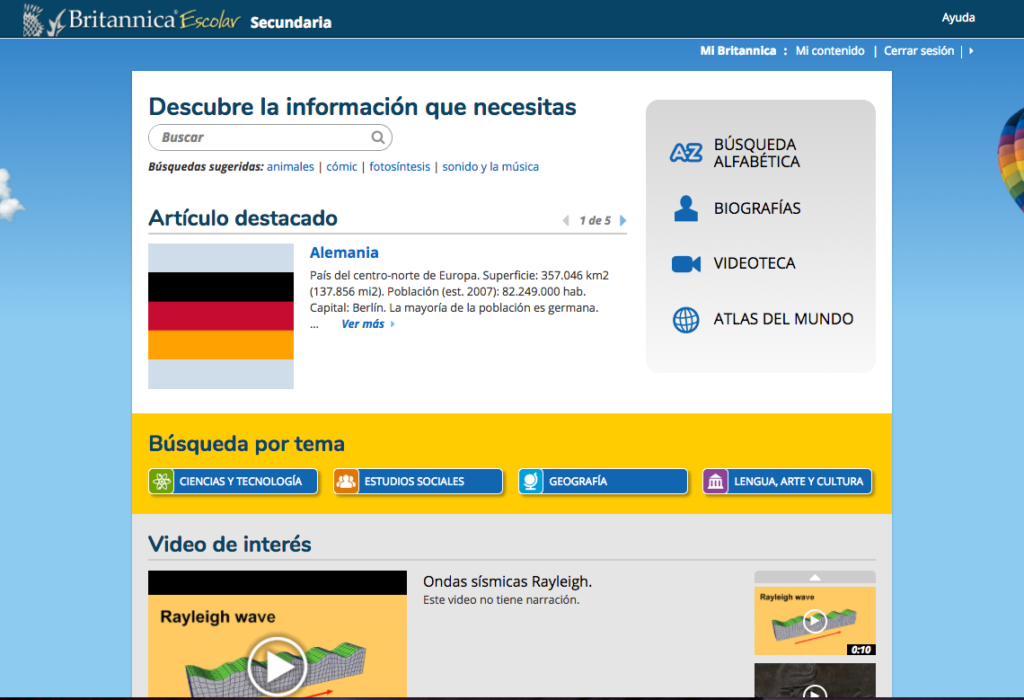Open the A-Z Búsqueda Alfabética icon

pyautogui.click(x=684, y=153)
